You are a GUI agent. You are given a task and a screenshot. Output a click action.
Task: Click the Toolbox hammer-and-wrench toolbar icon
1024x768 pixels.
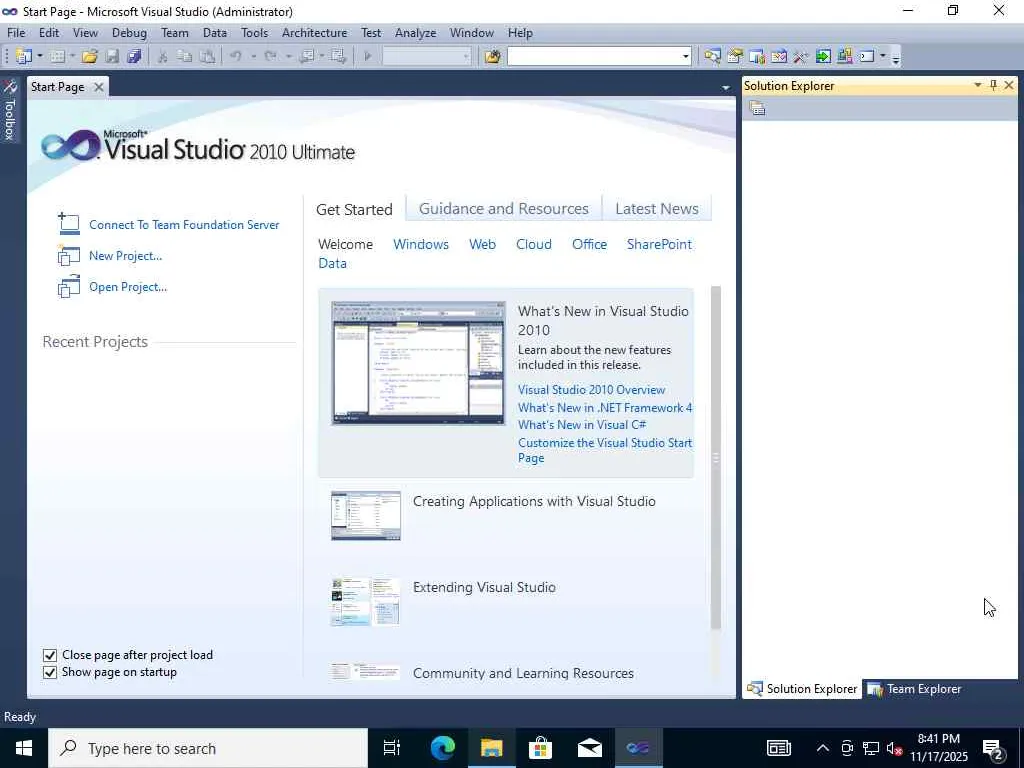[801, 56]
